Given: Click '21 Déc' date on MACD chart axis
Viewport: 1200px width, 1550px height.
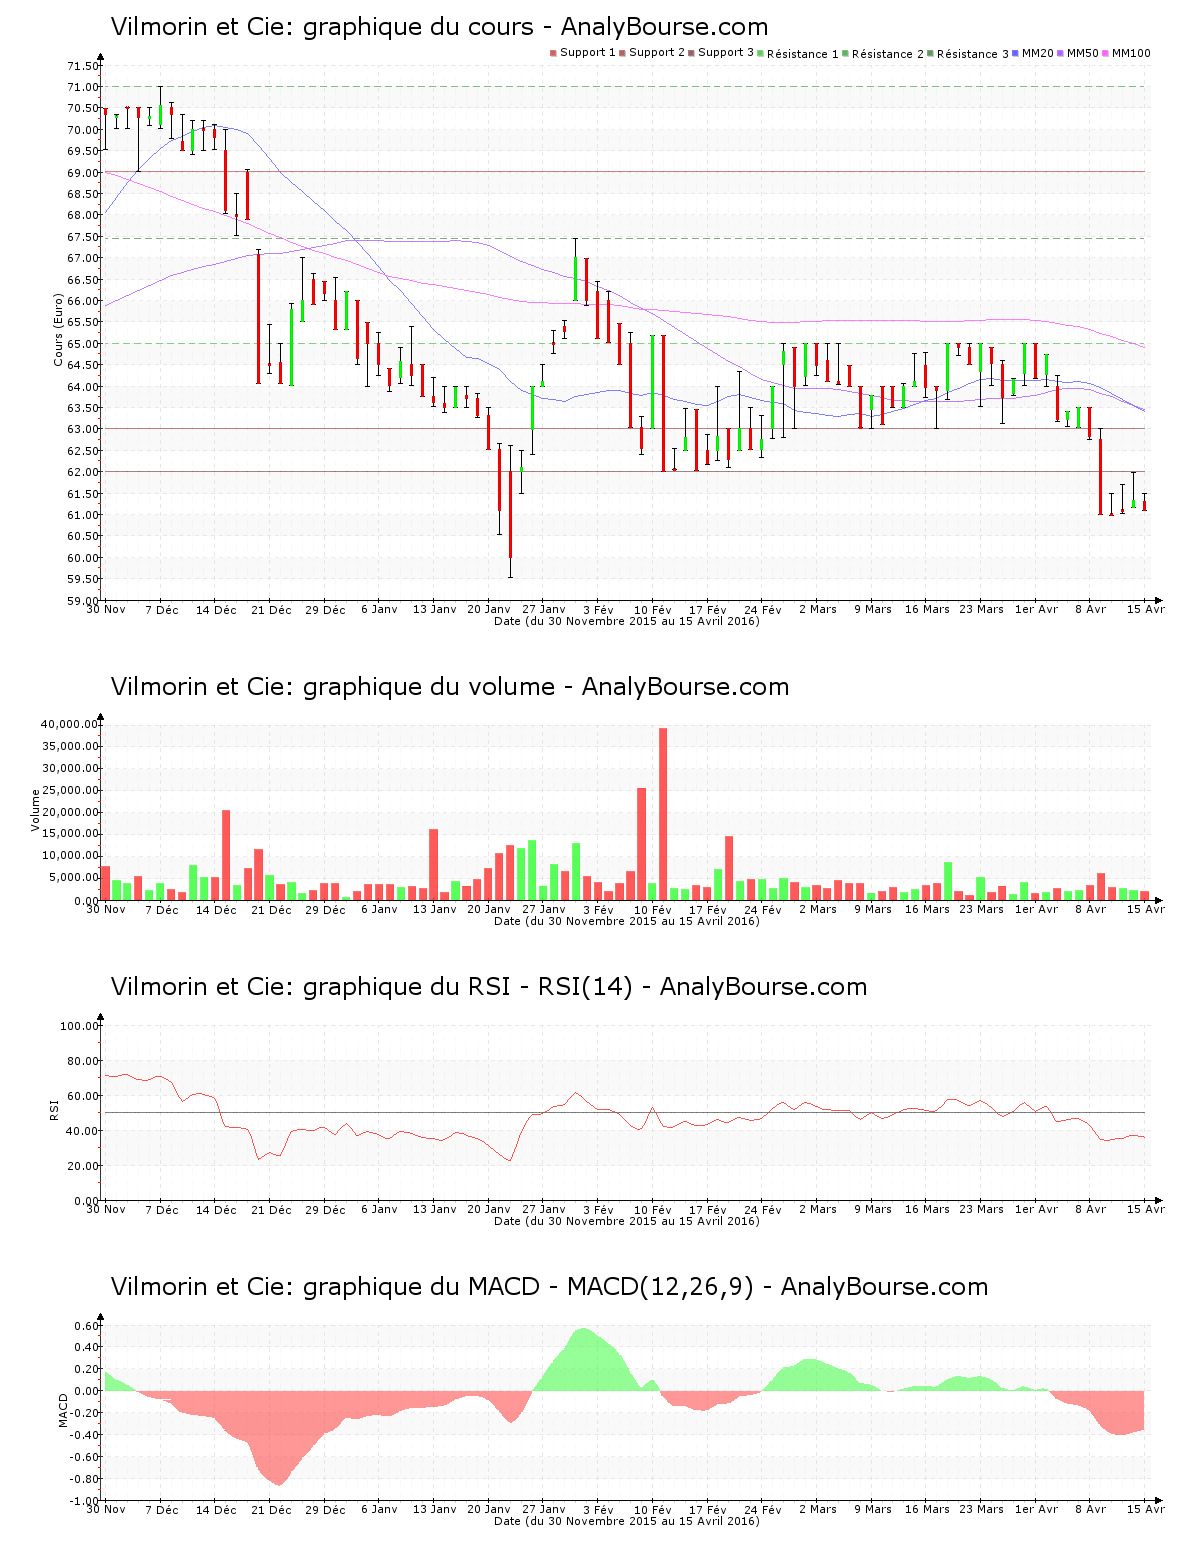Looking at the screenshot, I should pos(271,1510).
